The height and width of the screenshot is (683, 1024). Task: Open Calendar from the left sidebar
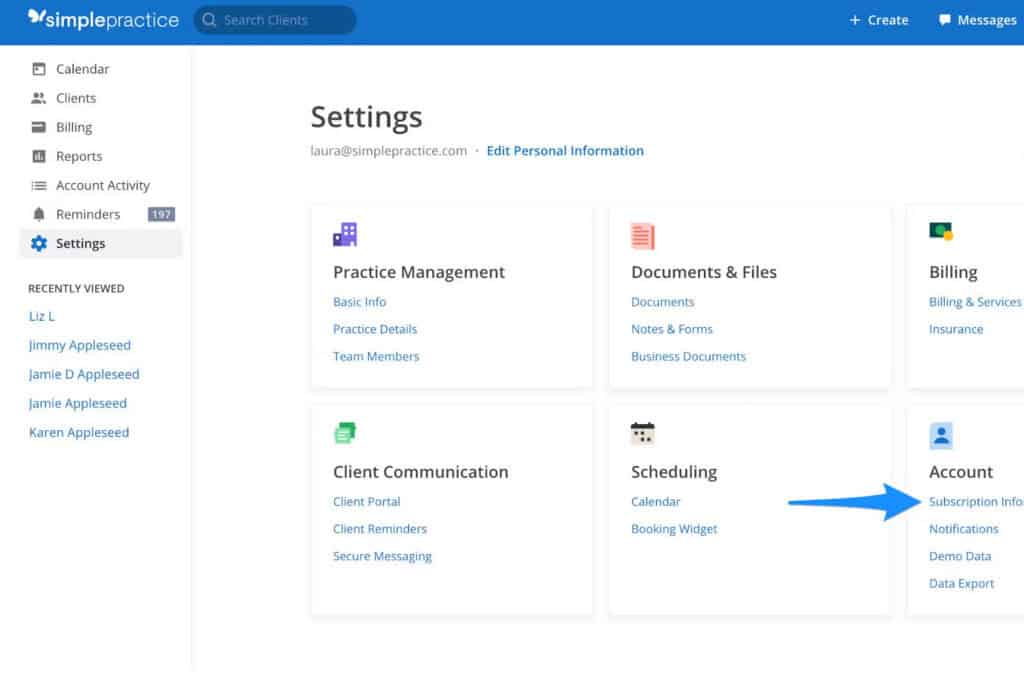(x=82, y=69)
